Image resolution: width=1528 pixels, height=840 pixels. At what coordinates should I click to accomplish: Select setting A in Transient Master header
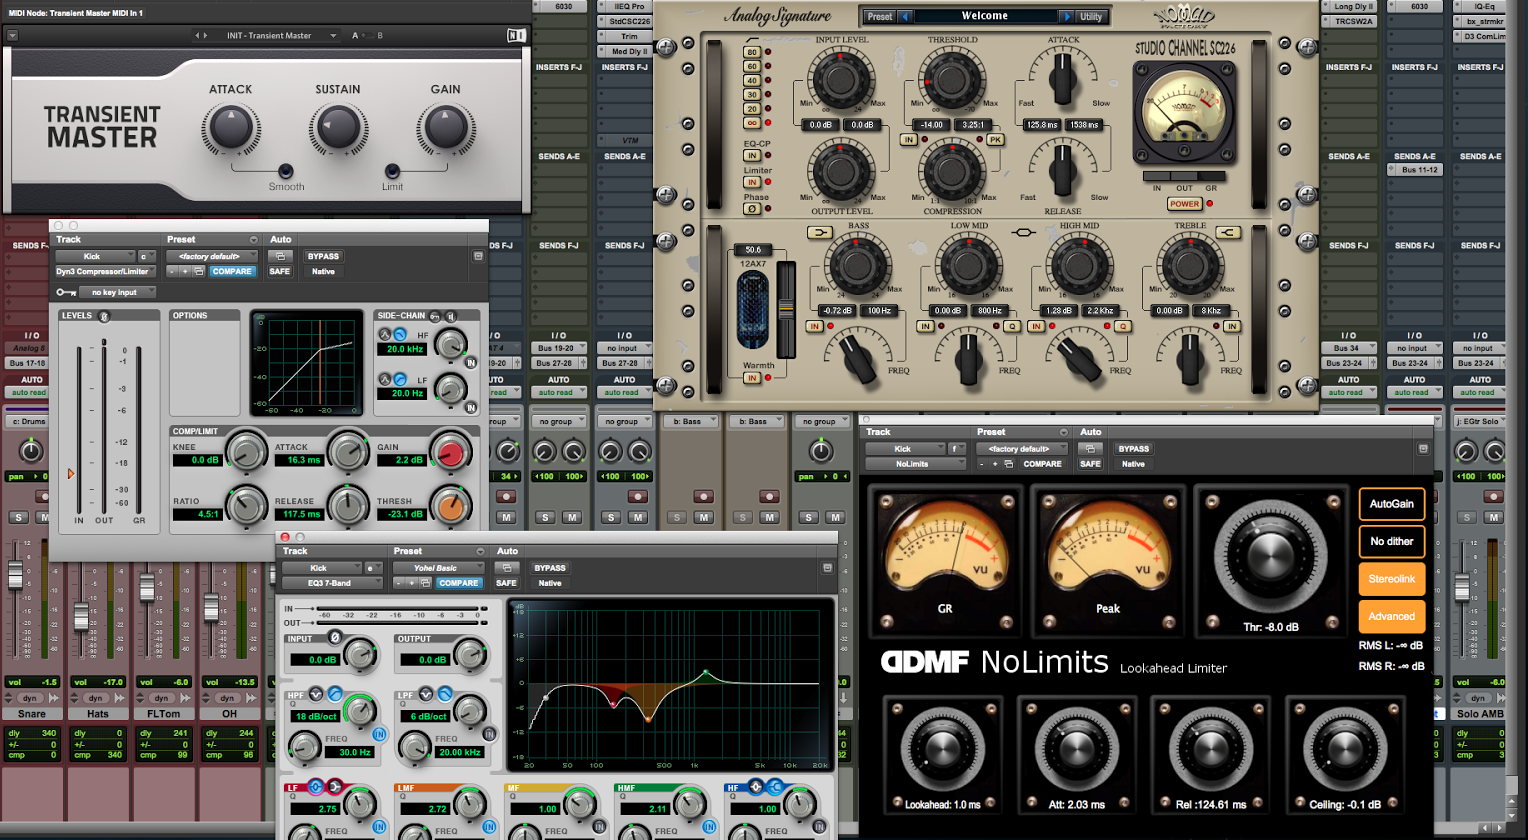pos(355,35)
